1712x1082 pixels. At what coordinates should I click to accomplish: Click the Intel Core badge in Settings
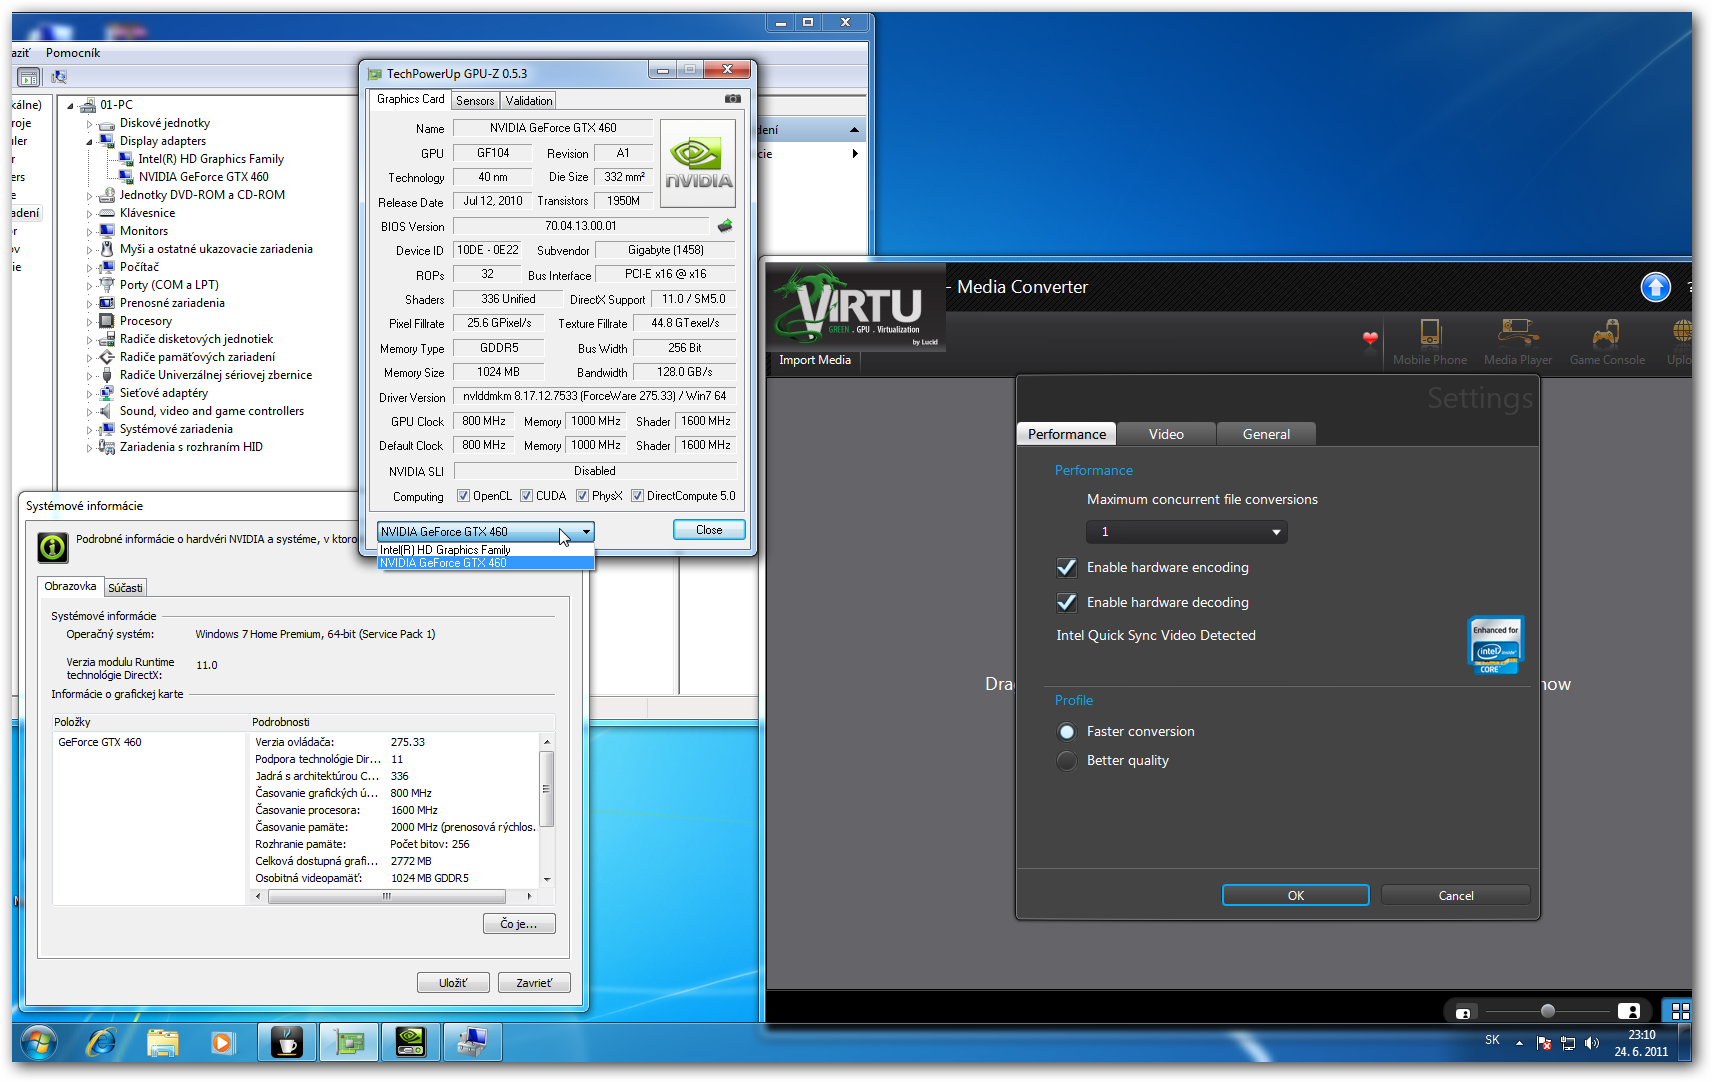point(1495,645)
